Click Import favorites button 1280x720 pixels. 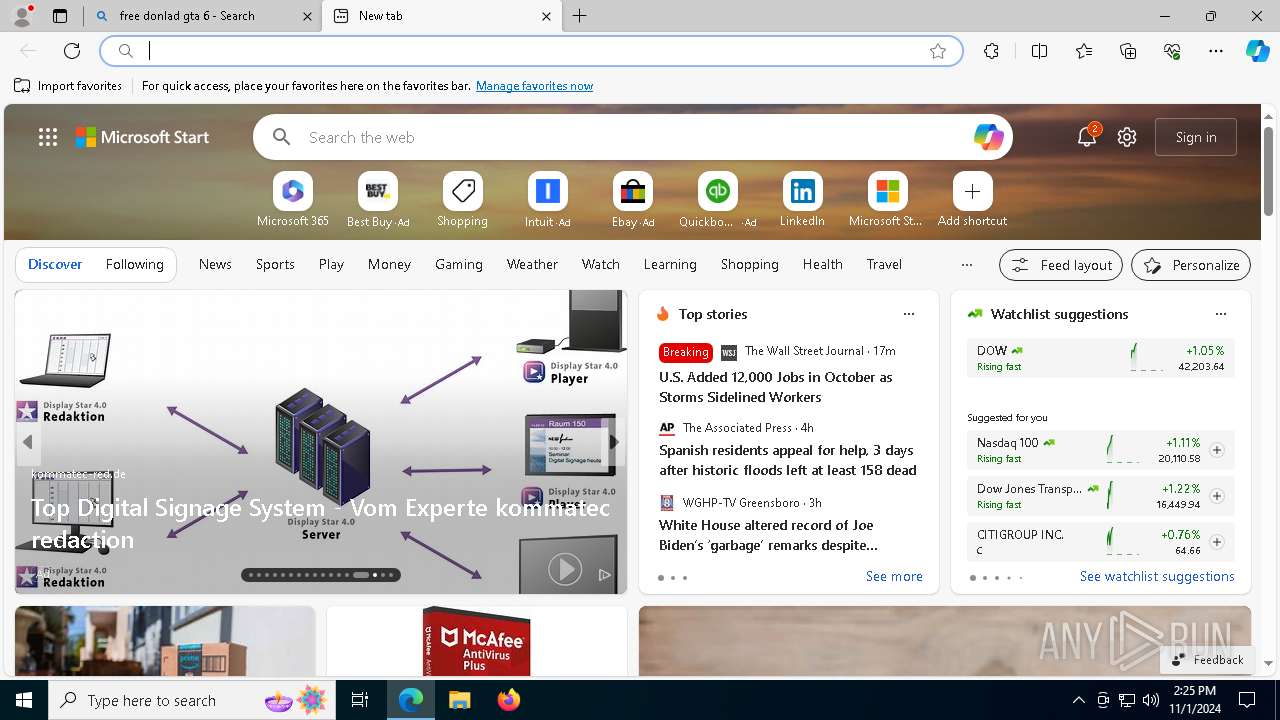[68, 86]
